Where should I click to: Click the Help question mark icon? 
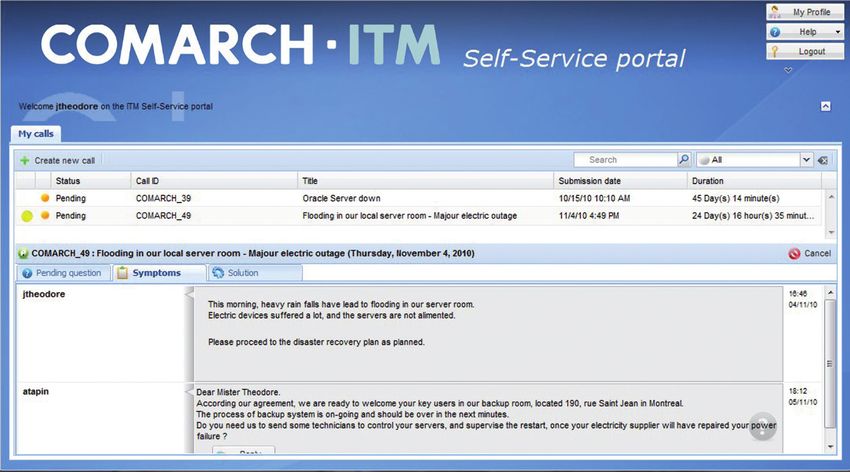coord(775,32)
